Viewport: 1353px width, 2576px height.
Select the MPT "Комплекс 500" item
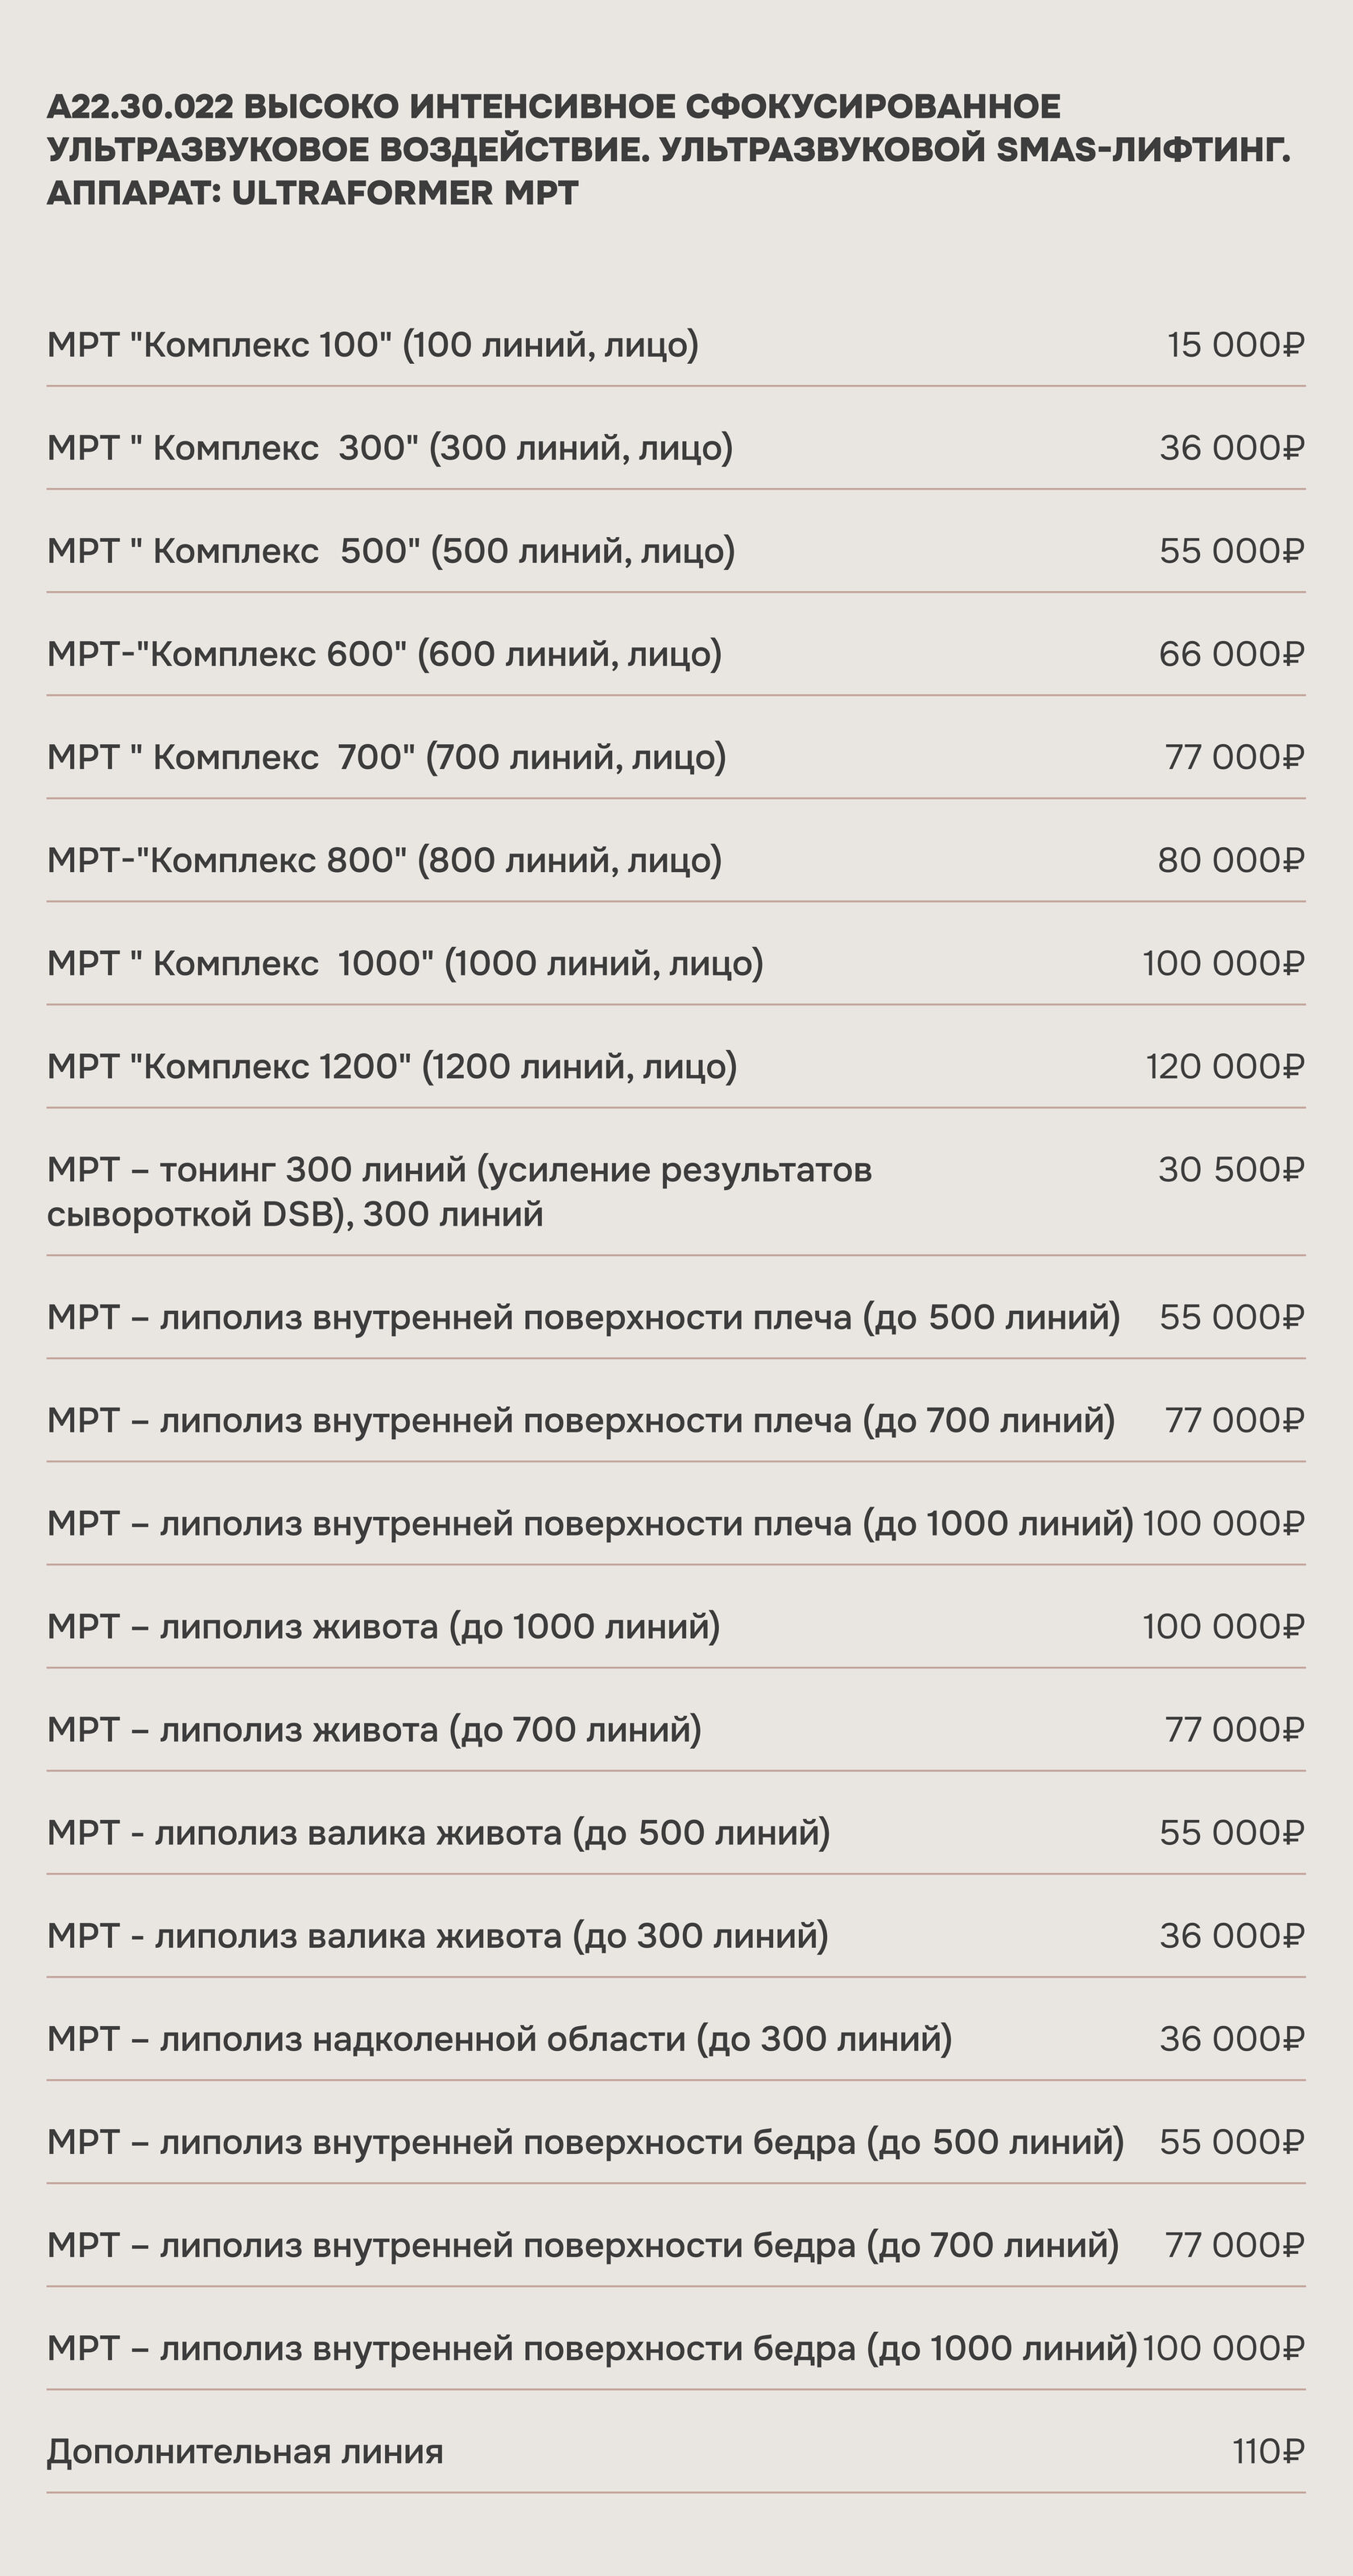point(390,551)
